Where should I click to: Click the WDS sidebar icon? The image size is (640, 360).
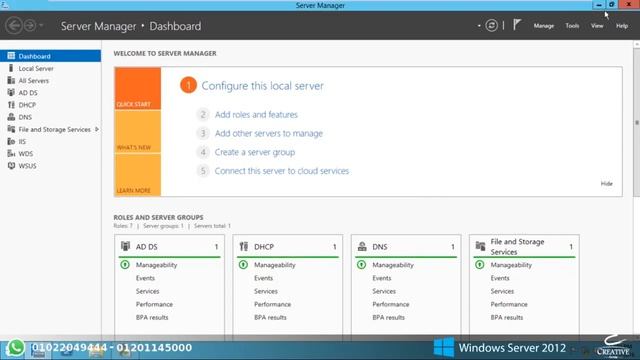click(11, 154)
